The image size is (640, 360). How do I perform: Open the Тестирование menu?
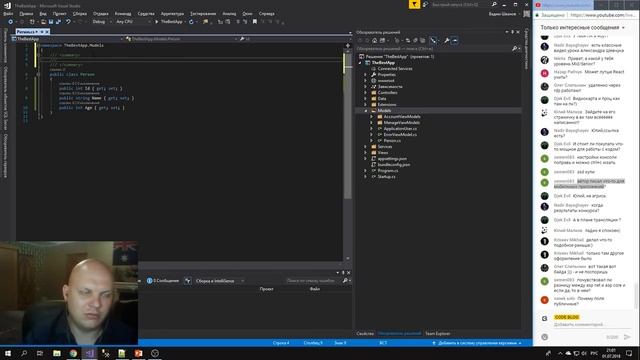click(203, 13)
